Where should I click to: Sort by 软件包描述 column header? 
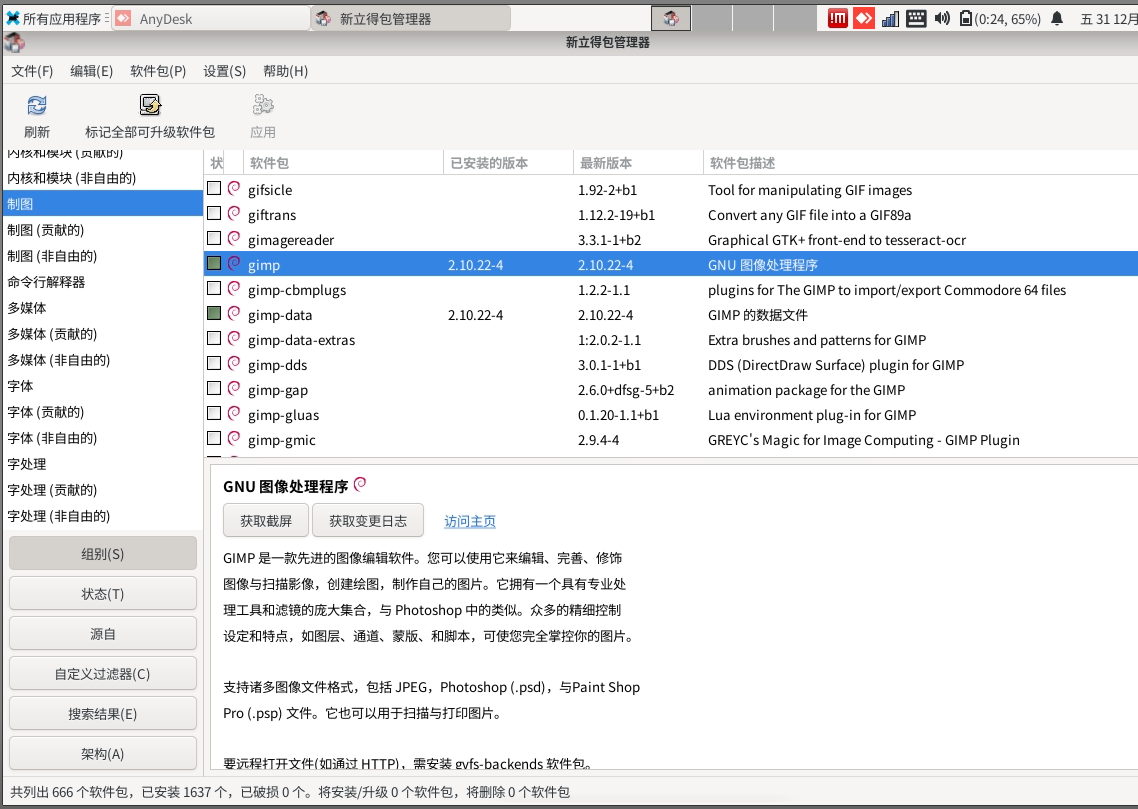pyautogui.click(x=921, y=163)
